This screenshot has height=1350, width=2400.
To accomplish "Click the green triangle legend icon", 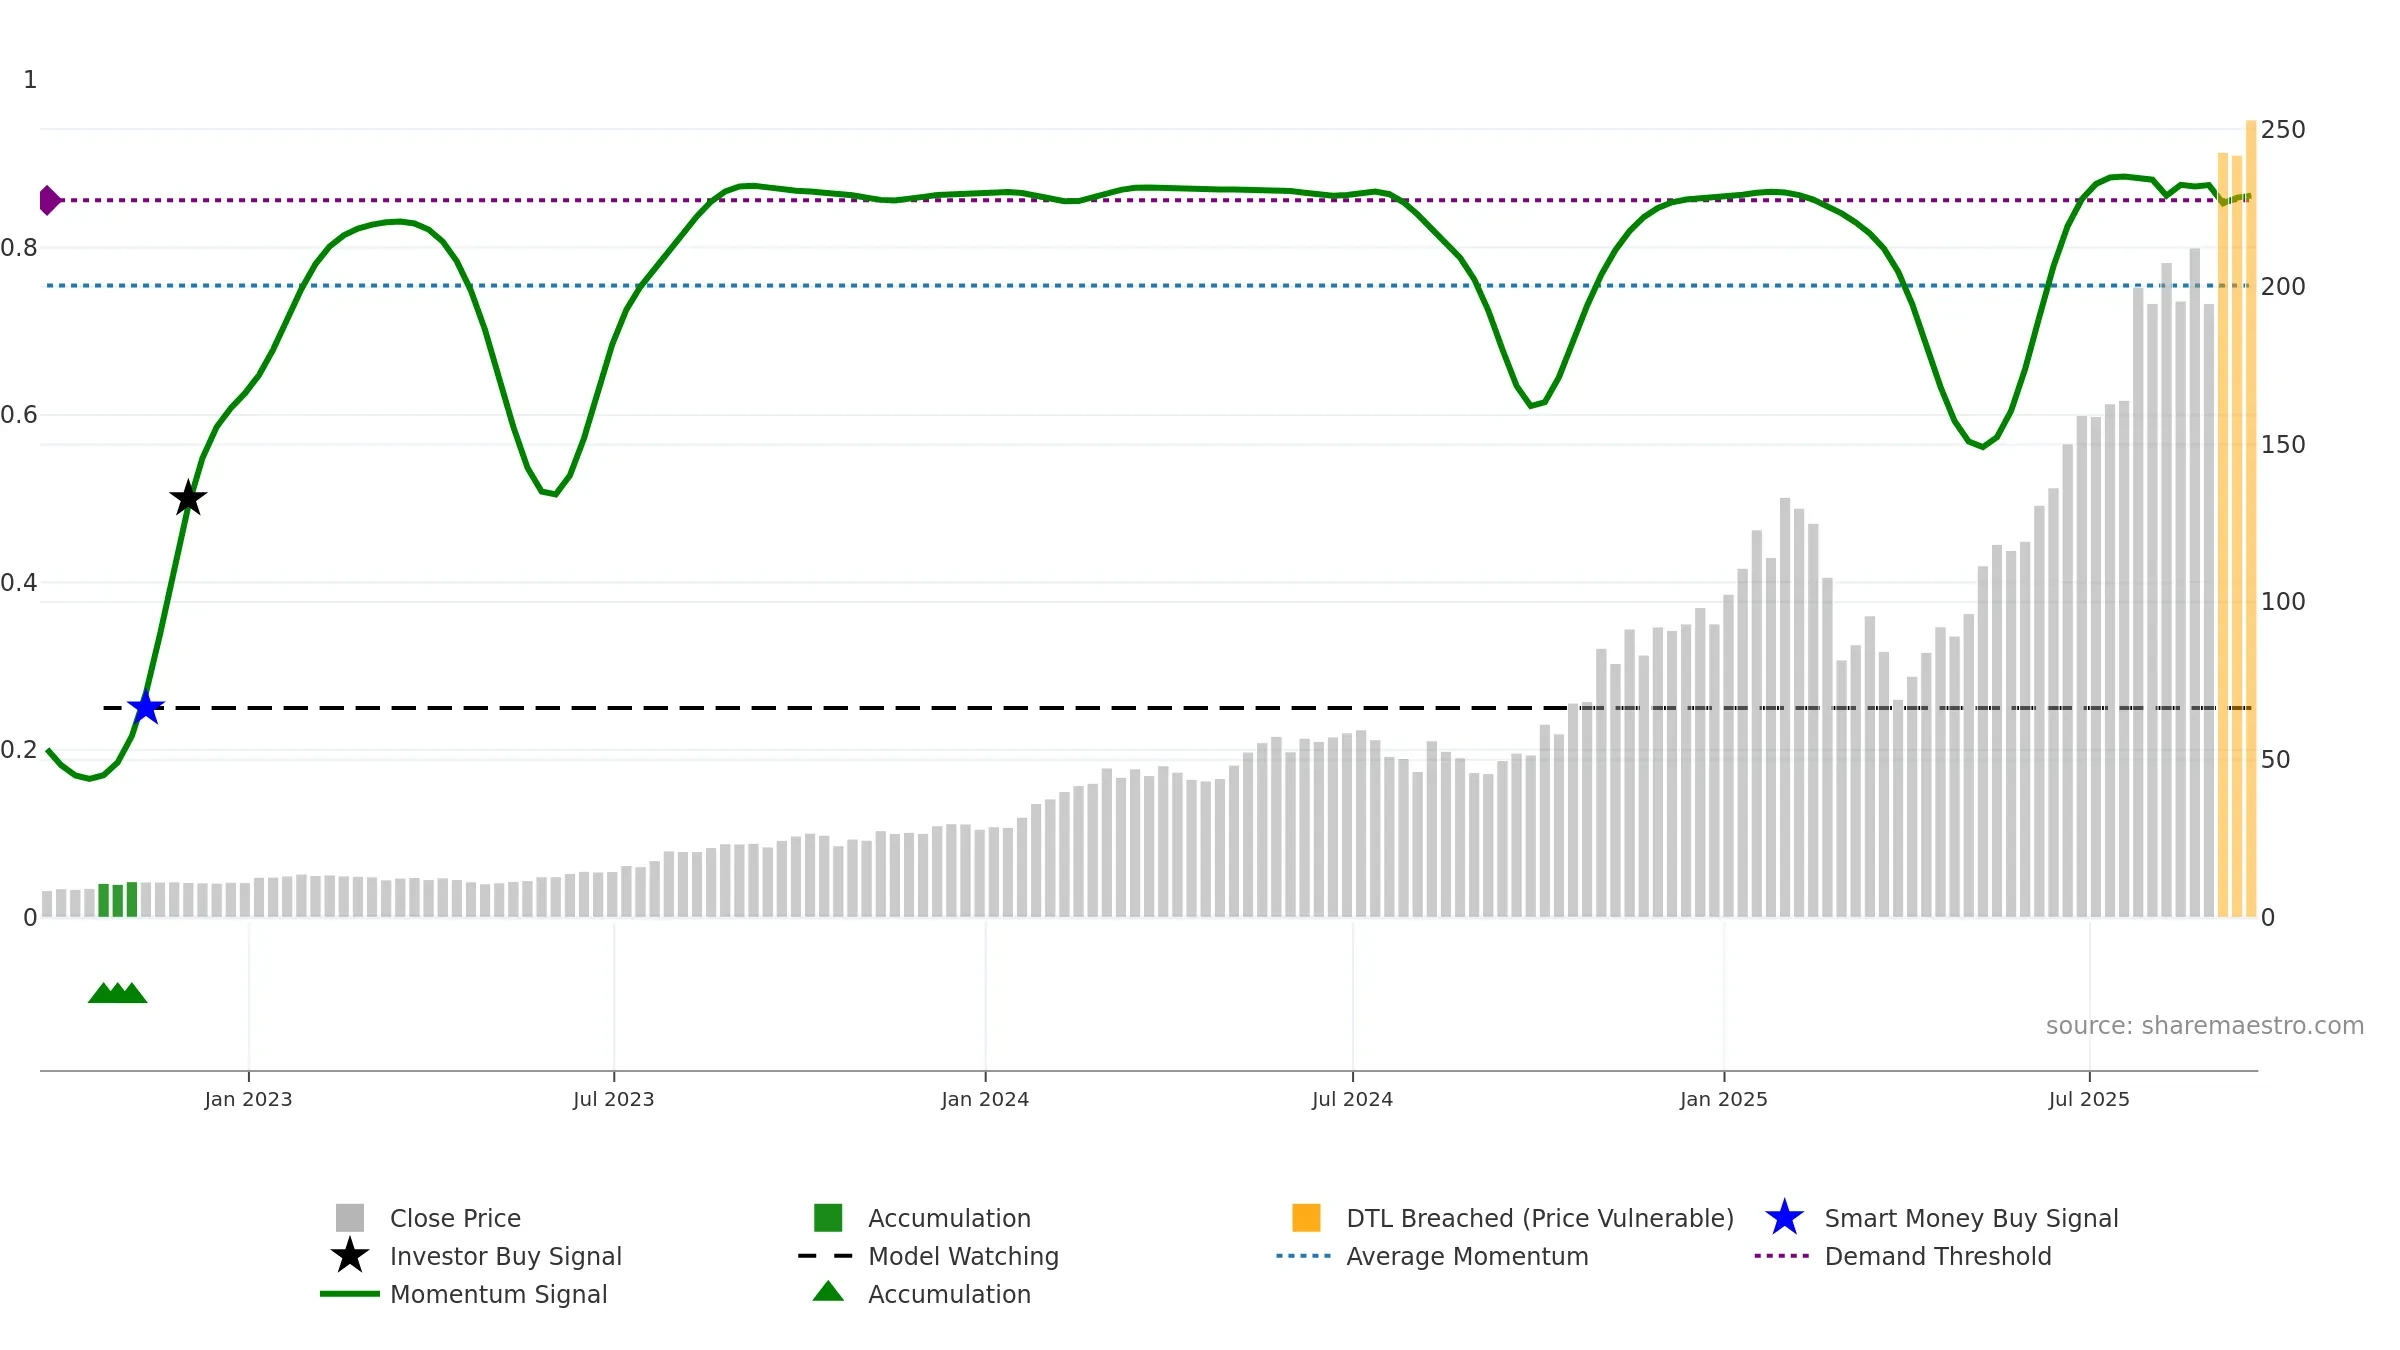I will coord(828,1291).
